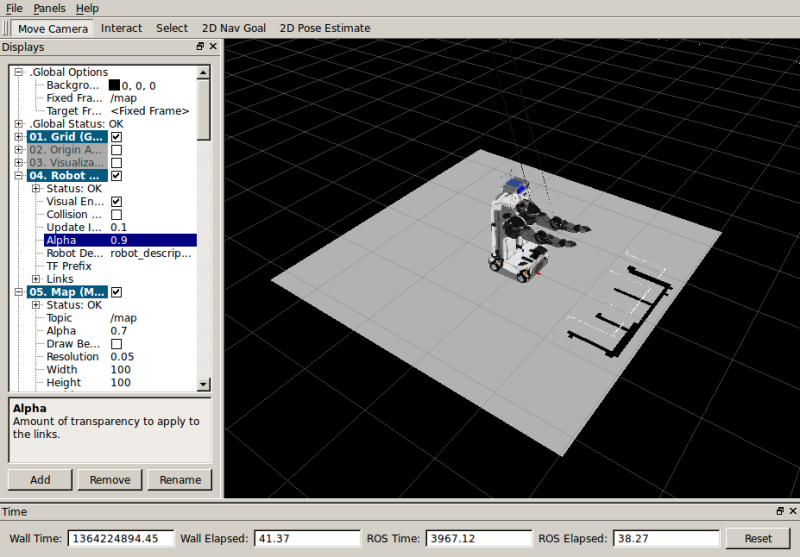Enable the 02. Origin Axes display checkbox
This screenshot has width=800, height=557.
[x=116, y=150]
